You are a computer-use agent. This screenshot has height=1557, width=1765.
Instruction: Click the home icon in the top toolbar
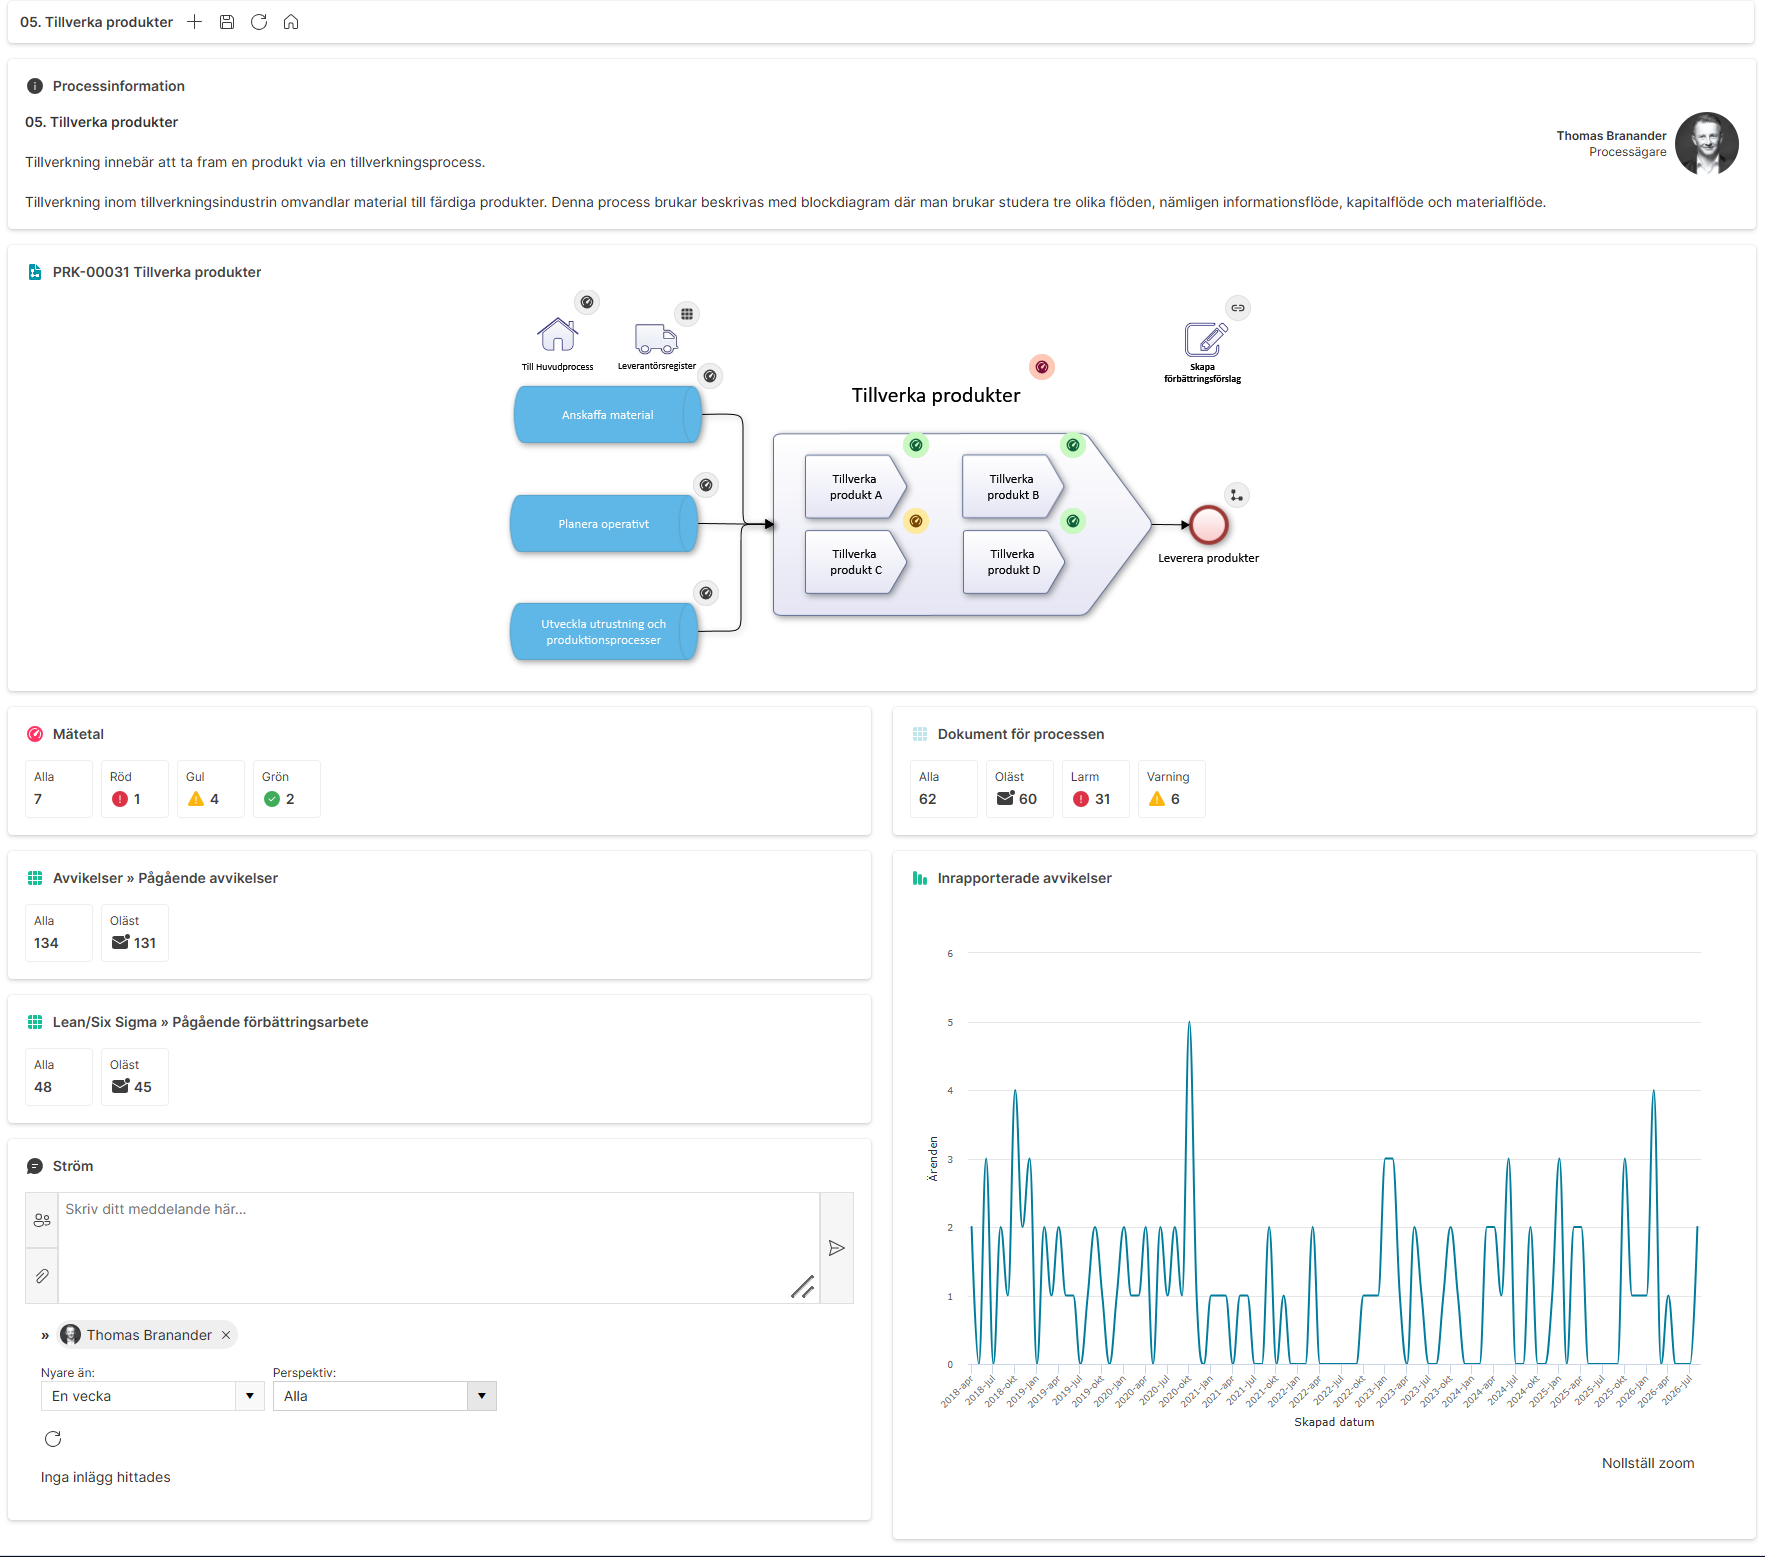coord(291,22)
